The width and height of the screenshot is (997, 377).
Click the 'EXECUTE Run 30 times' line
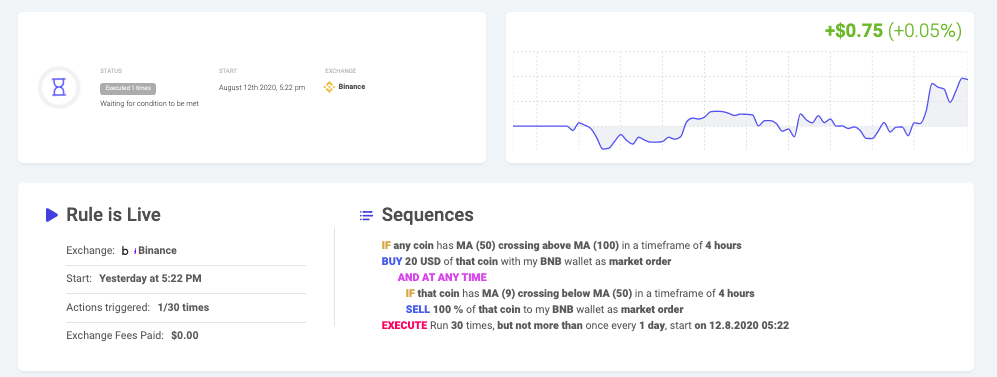[585, 326]
